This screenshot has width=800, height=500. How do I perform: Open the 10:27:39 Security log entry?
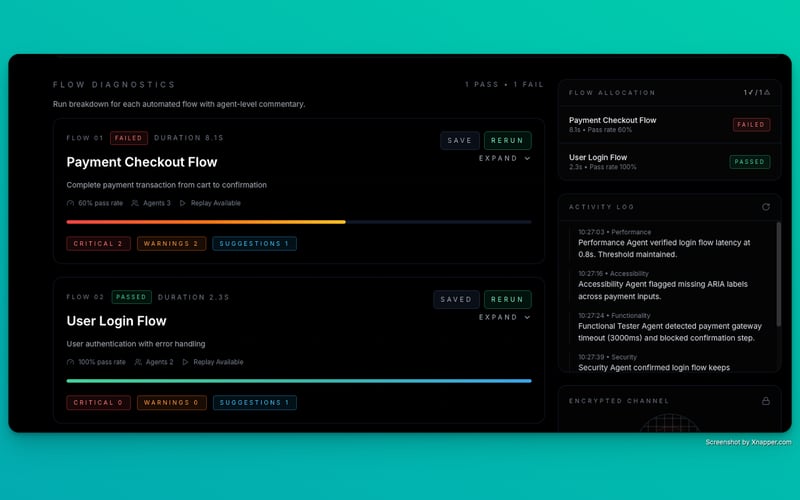pos(671,363)
